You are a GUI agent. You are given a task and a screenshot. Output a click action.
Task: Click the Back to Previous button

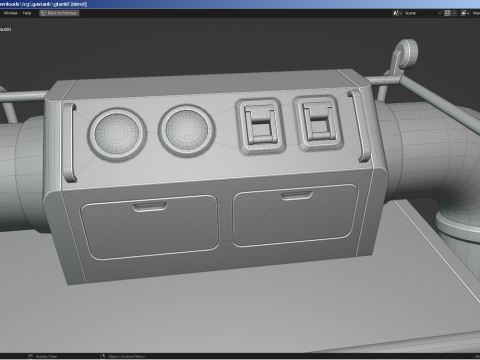tap(59, 13)
